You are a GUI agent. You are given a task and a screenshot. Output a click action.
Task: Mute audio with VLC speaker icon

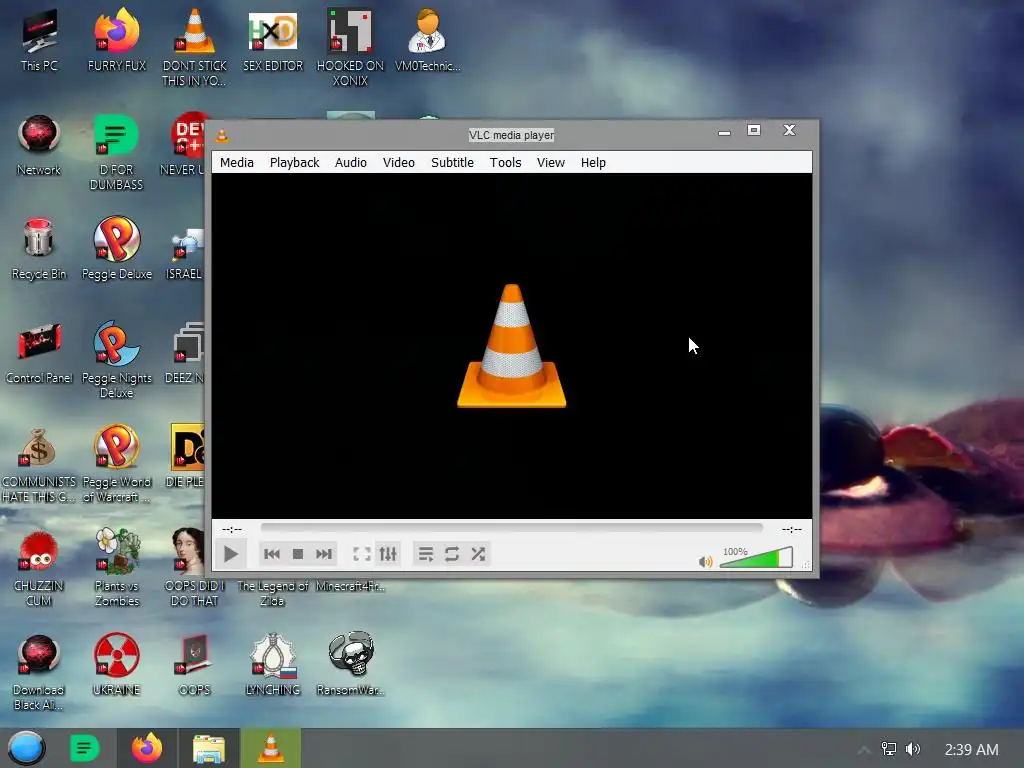[x=705, y=562]
